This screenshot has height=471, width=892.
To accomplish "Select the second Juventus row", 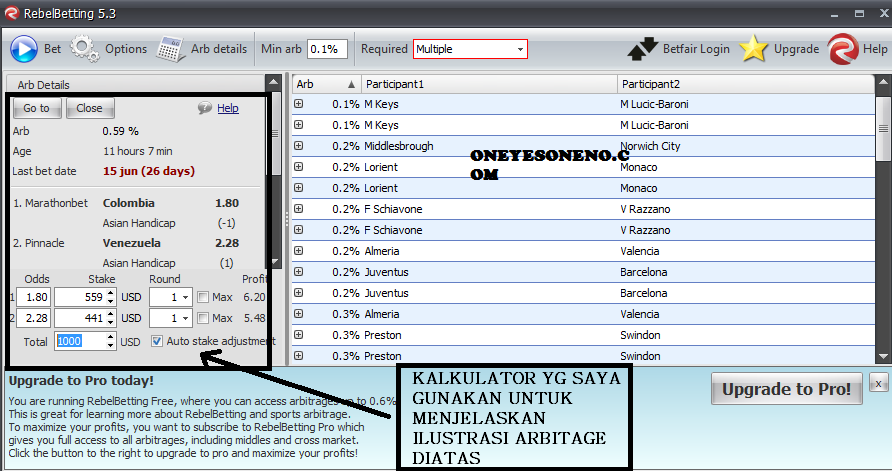I will tap(583, 293).
